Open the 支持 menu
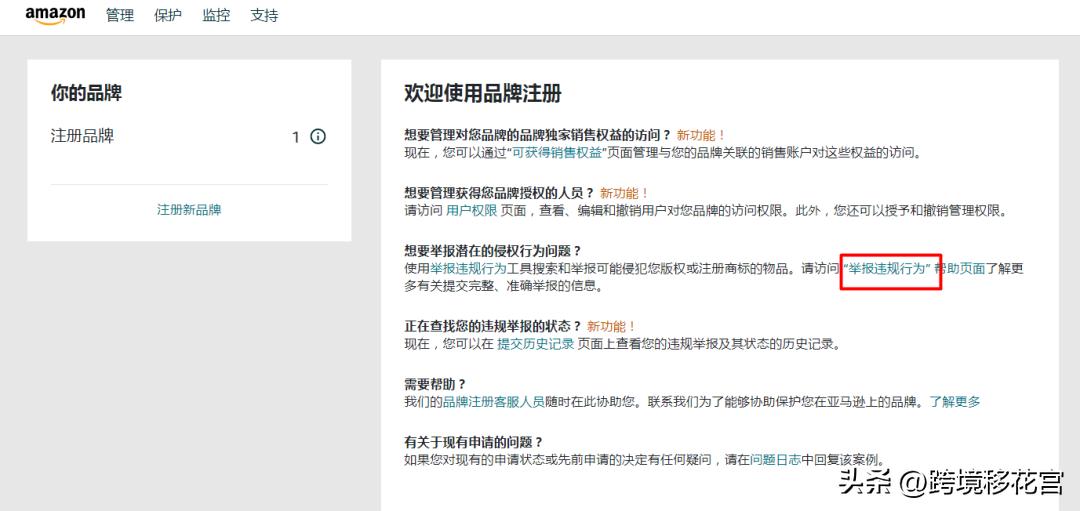The height and width of the screenshot is (511, 1080). coord(264,16)
